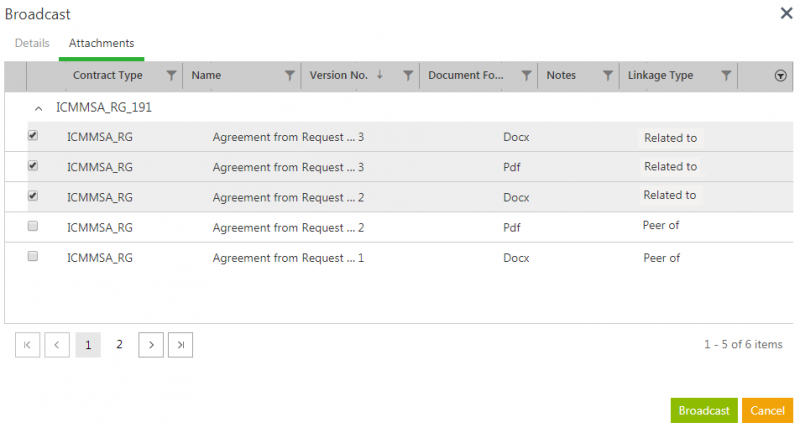Open filter for Linkage Type column

726,76
